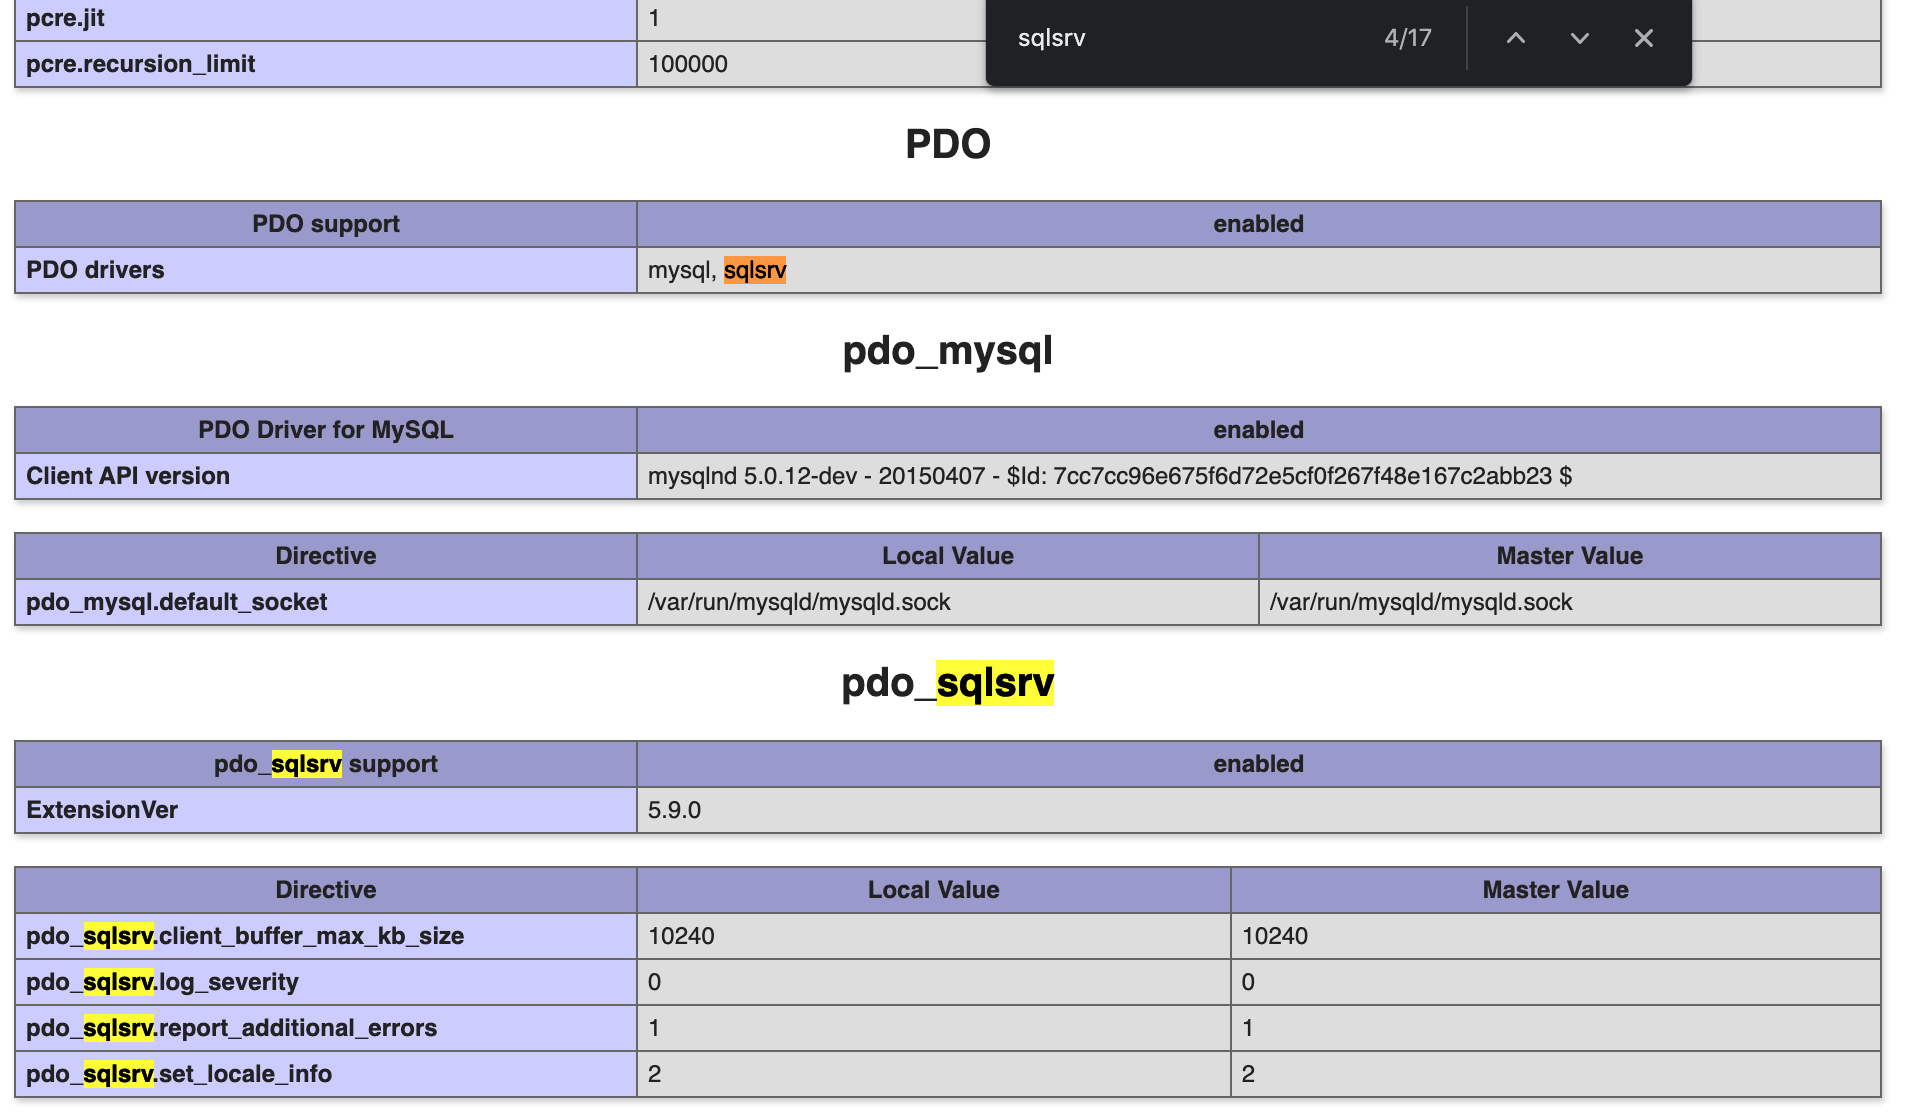The height and width of the screenshot is (1116, 1908).
Task: Click the highlighted sqlsrv in pdo_sqlsrv support row
Action: [x=307, y=764]
